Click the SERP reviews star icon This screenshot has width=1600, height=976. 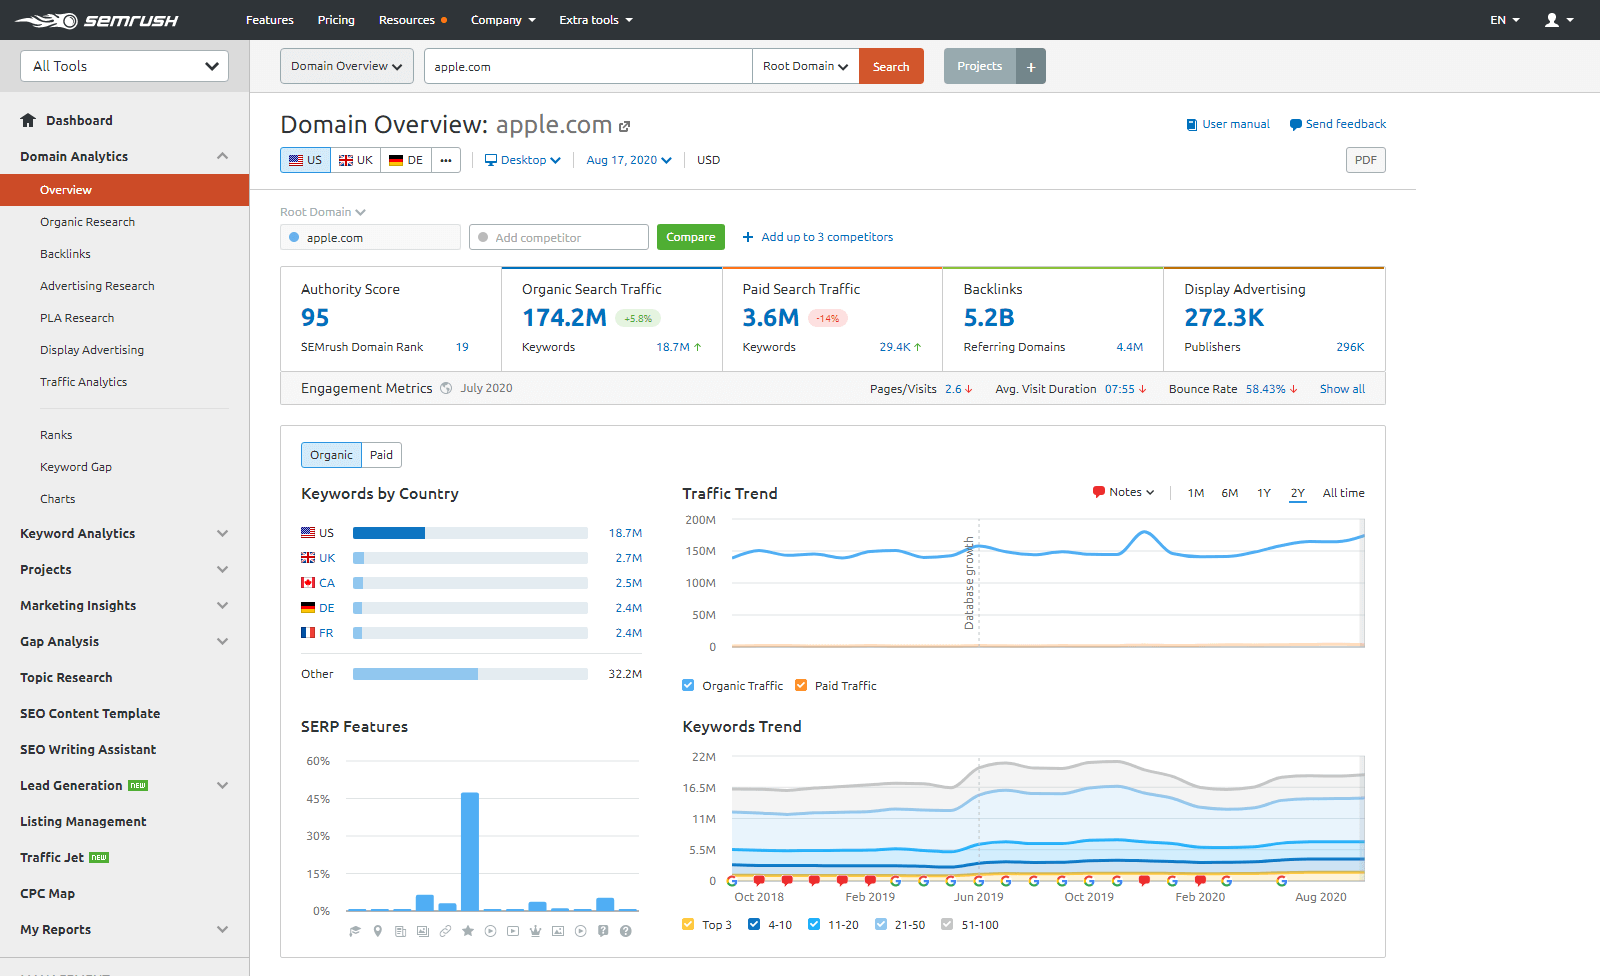[468, 931]
